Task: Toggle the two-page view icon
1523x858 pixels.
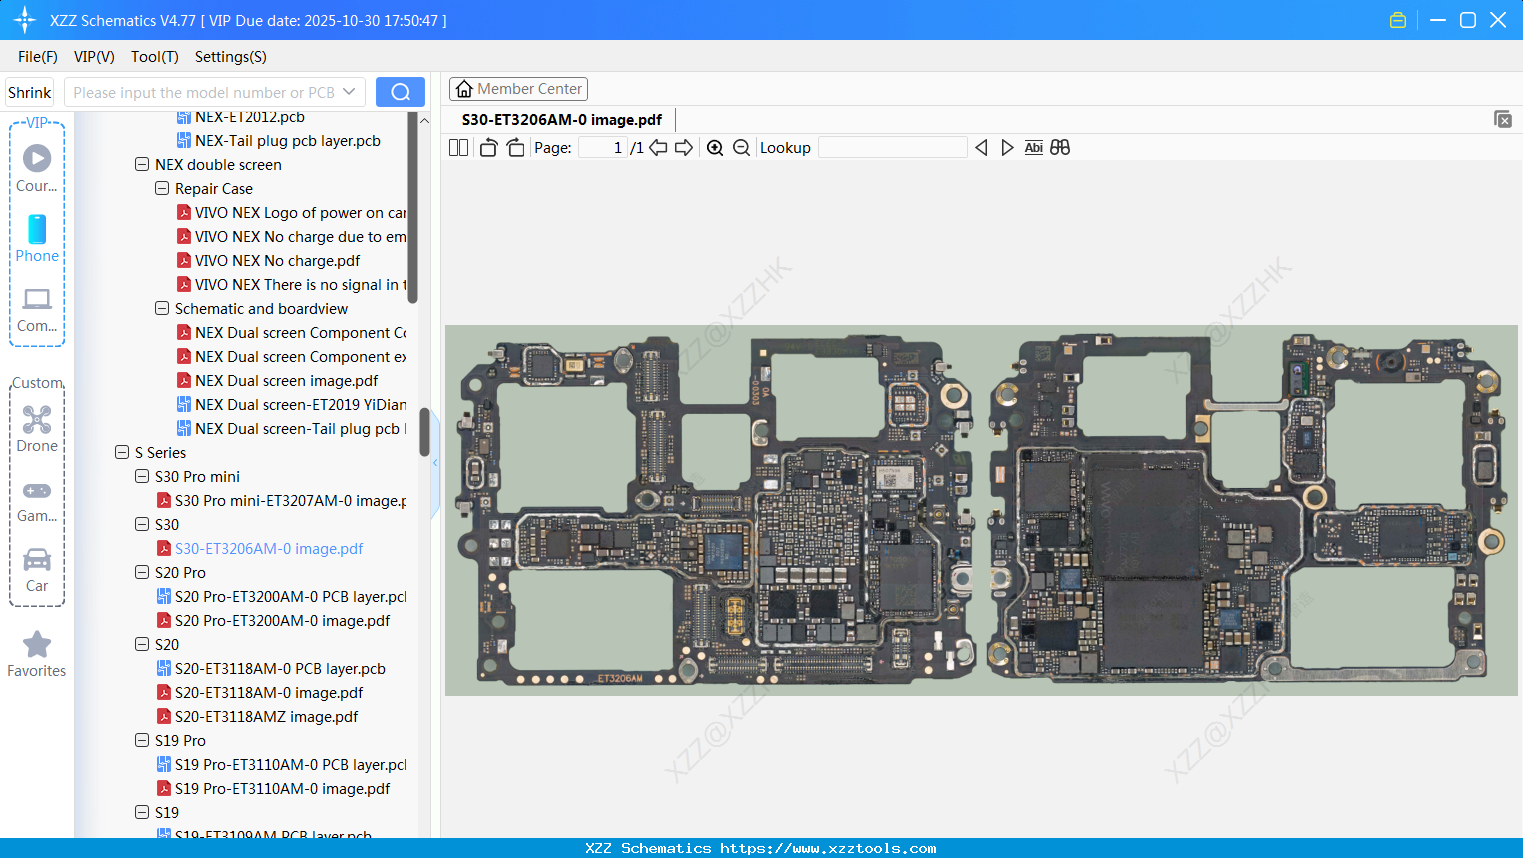Action: tap(458, 147)
